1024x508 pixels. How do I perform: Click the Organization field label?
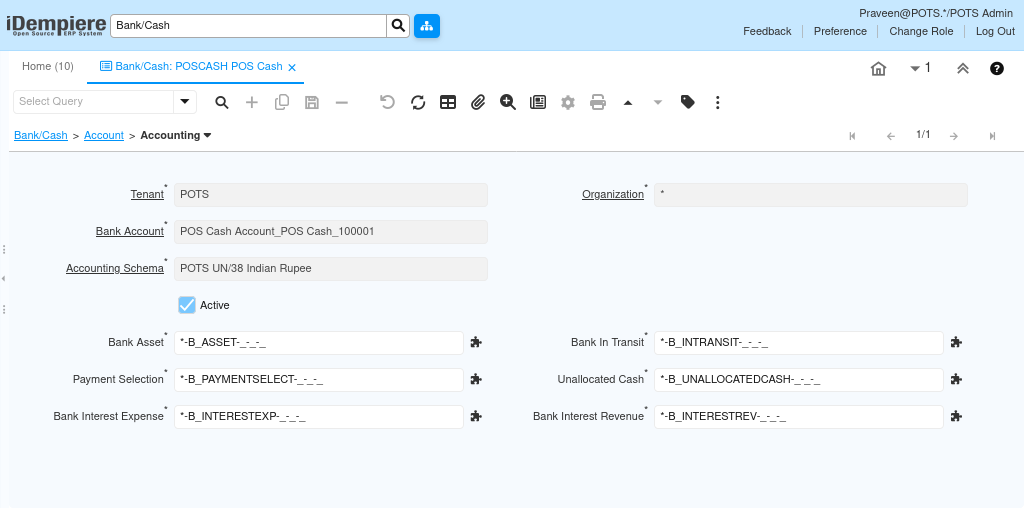(613, 195)
